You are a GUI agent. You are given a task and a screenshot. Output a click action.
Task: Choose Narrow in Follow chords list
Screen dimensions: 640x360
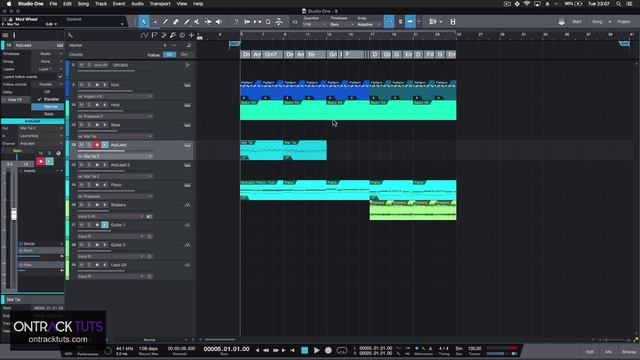coord(48,107)
